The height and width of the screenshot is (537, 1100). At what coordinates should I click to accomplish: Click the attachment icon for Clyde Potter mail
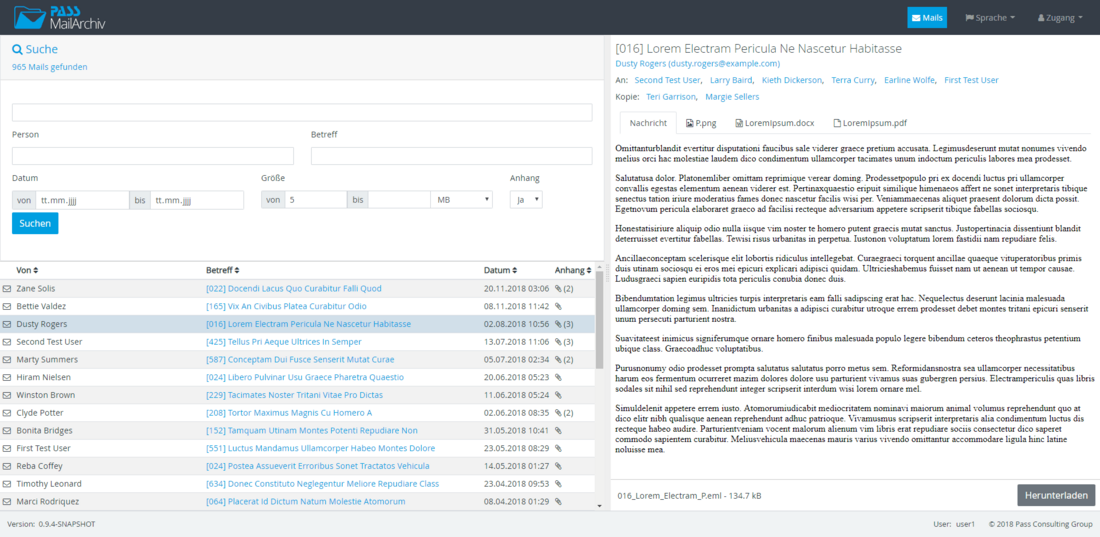click(559, 412)
